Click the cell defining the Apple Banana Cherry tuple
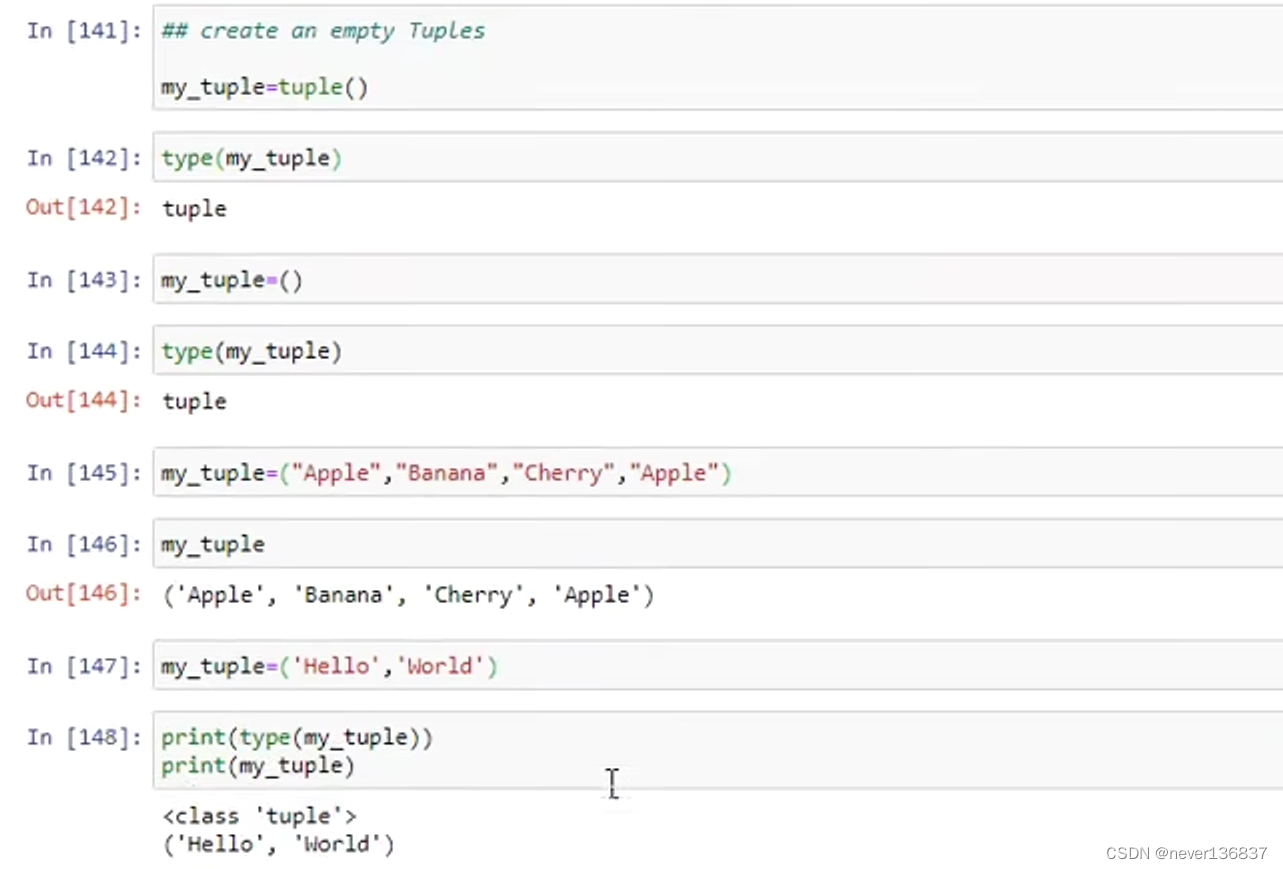1283x869 pixels. coord(445,472)
